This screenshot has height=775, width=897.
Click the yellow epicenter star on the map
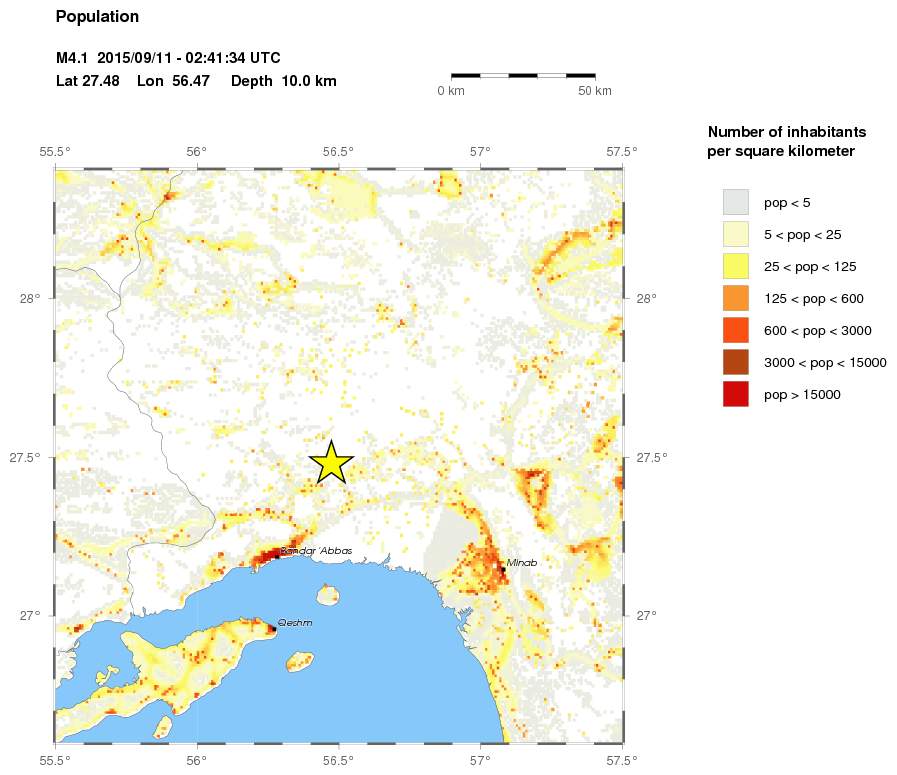coord(330,464)
